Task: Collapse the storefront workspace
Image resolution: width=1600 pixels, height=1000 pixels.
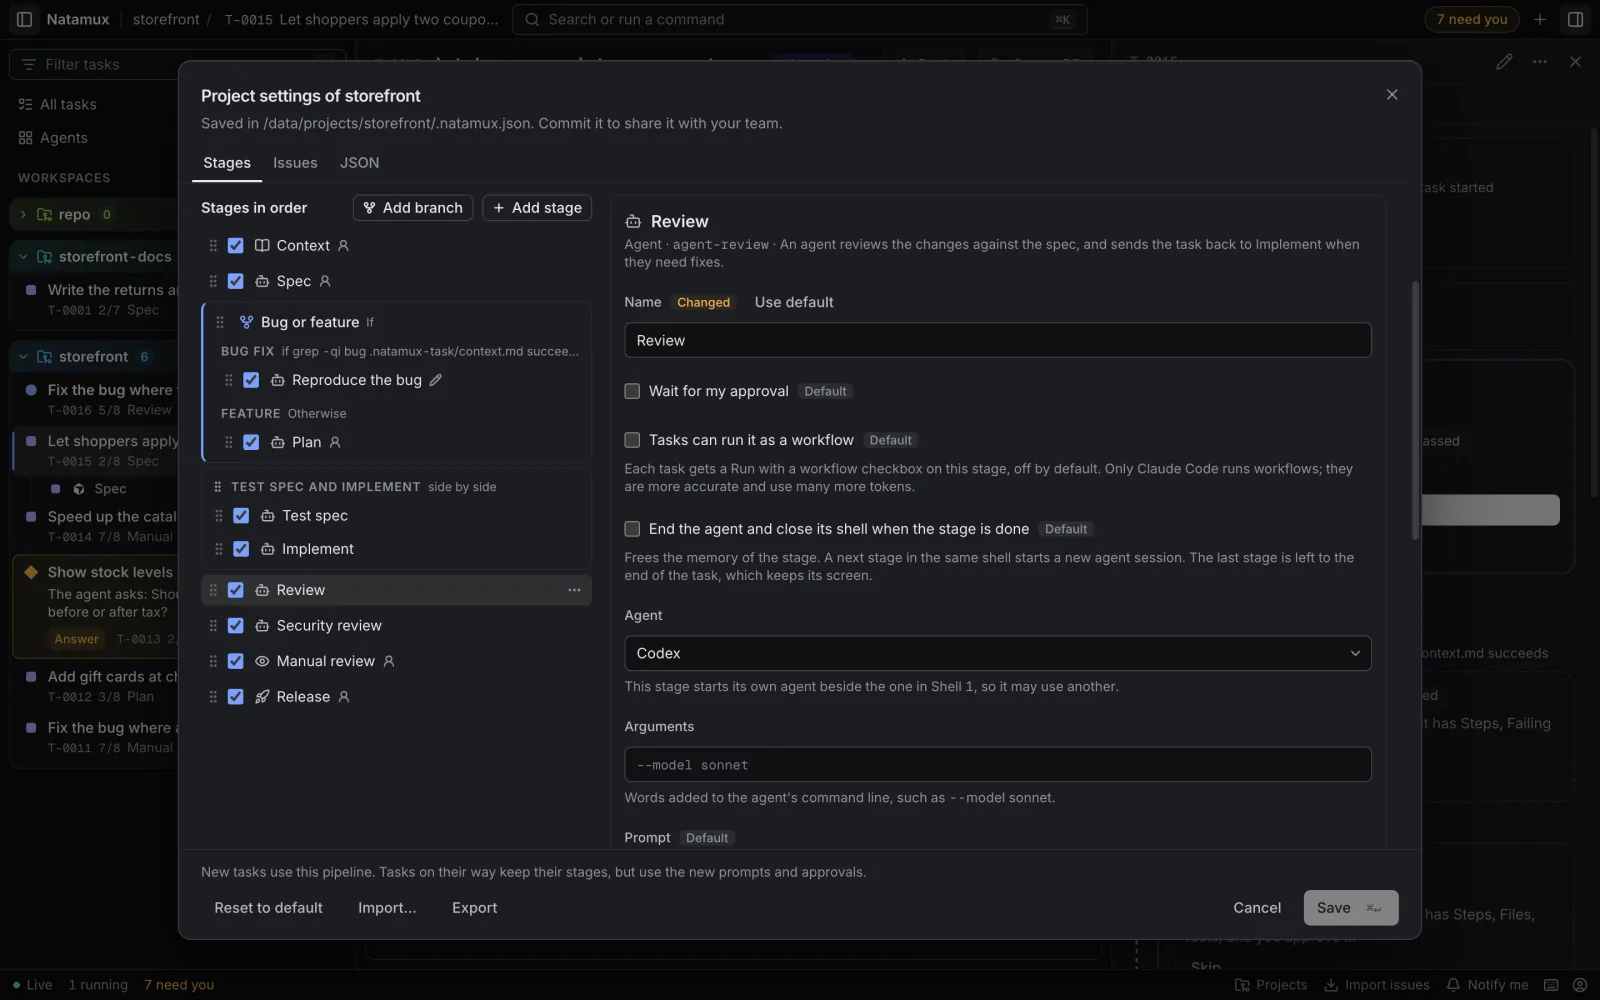Action: pyautogui.click(x=23, y=357)
